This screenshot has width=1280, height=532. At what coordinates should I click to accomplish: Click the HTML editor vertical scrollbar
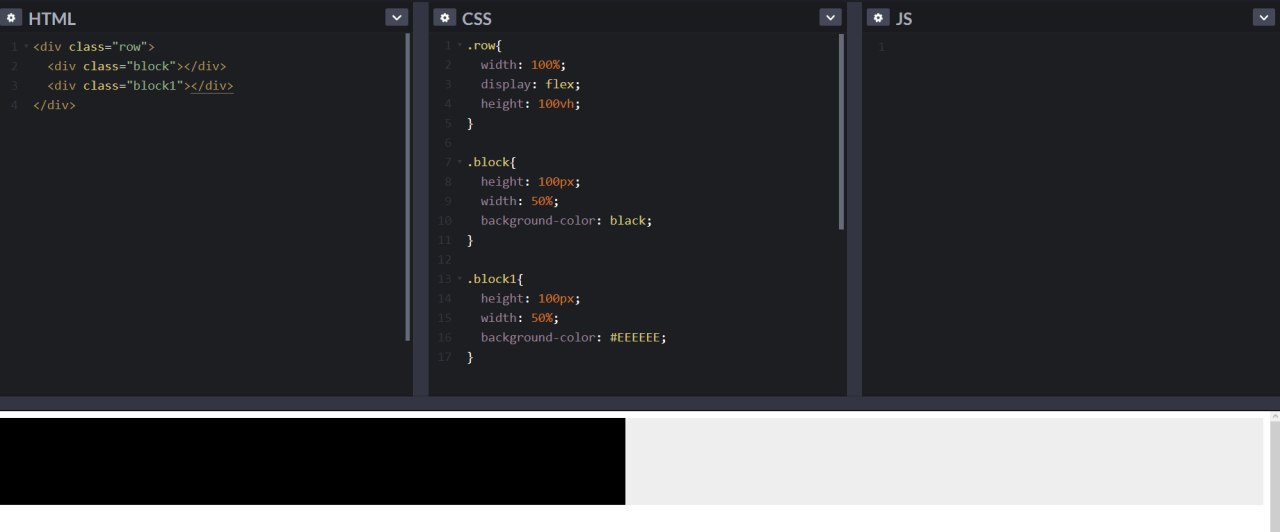coord(407,187)
